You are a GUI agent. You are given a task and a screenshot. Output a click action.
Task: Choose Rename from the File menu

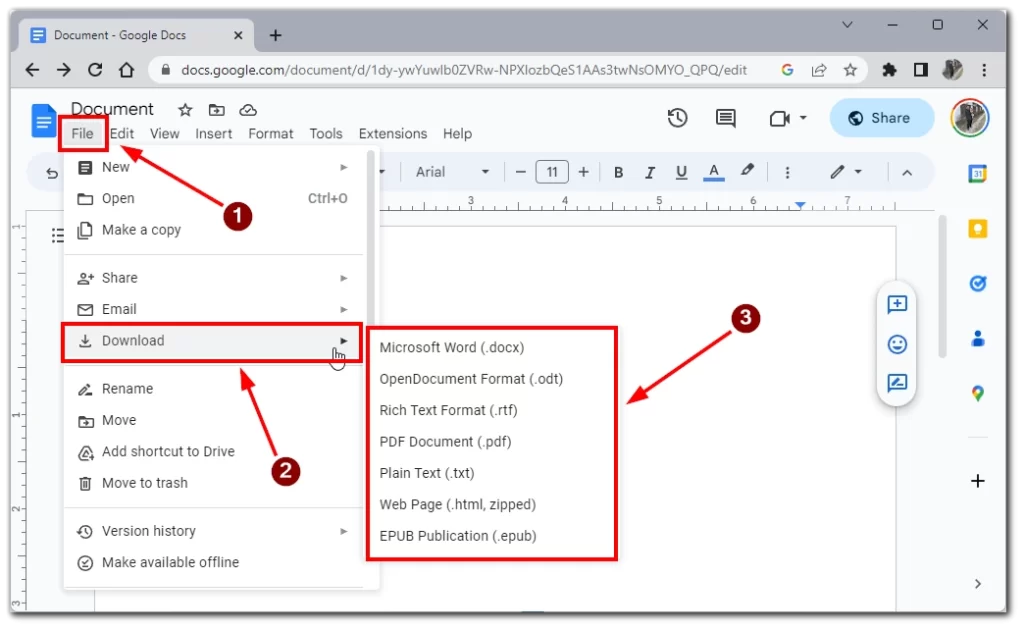click(214, 389)
